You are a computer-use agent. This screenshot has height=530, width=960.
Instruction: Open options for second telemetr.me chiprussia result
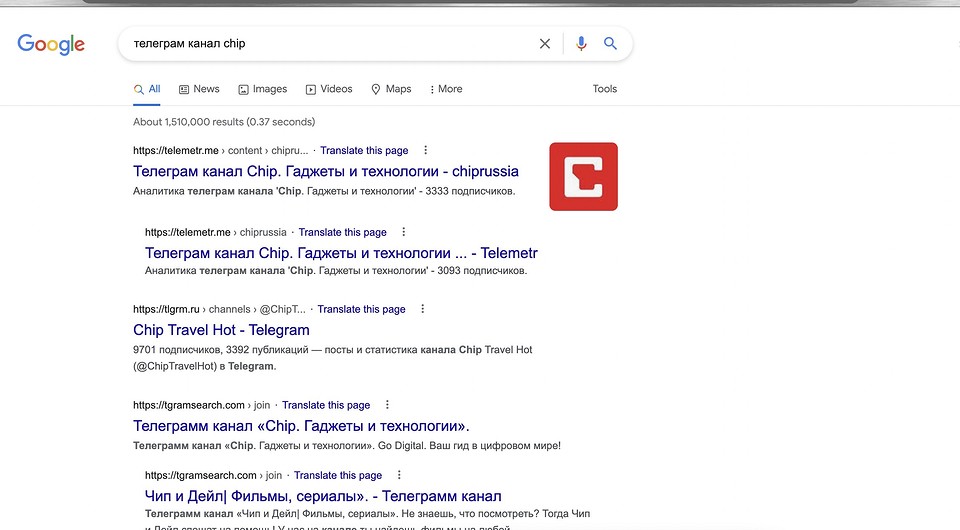click(403, 232)
